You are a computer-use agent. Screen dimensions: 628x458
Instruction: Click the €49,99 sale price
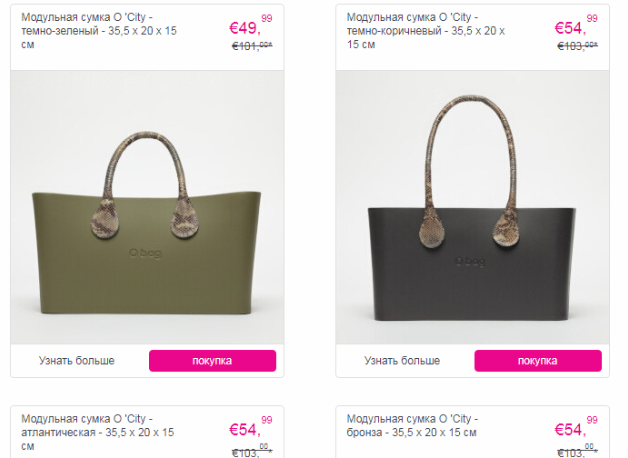pos(251,26)
